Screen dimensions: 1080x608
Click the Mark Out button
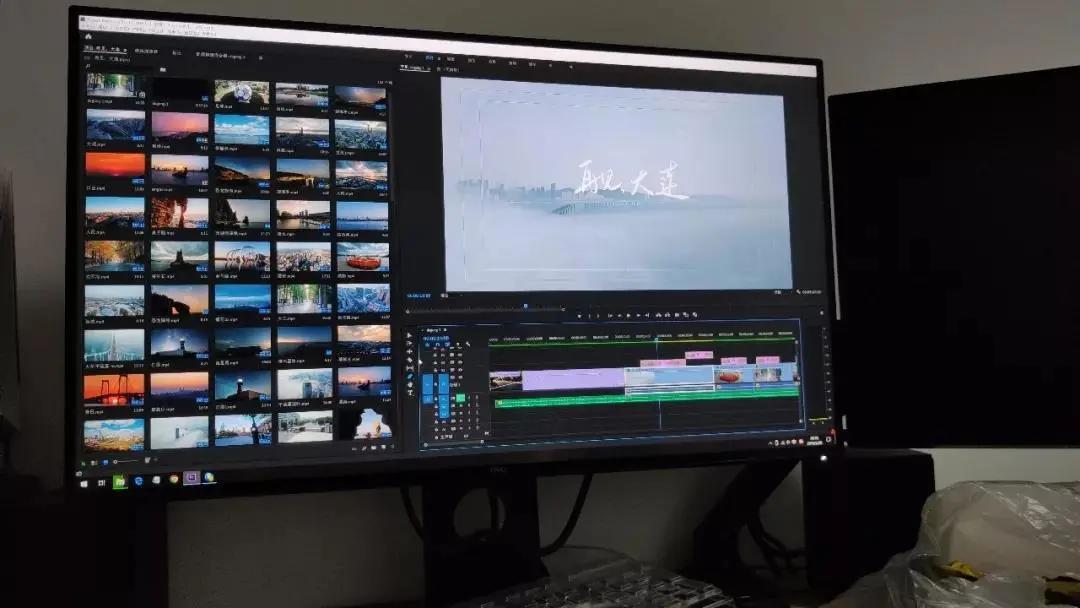click(598, 315)
